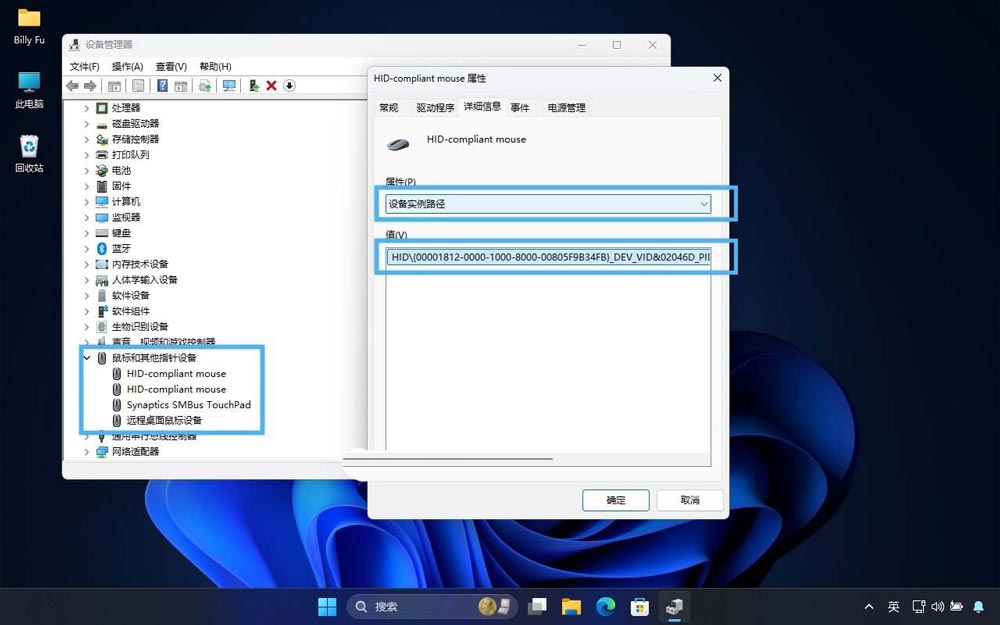The image size is (1000, 625).
Task: Click the notification bell in the system tray
Action: 978,606
